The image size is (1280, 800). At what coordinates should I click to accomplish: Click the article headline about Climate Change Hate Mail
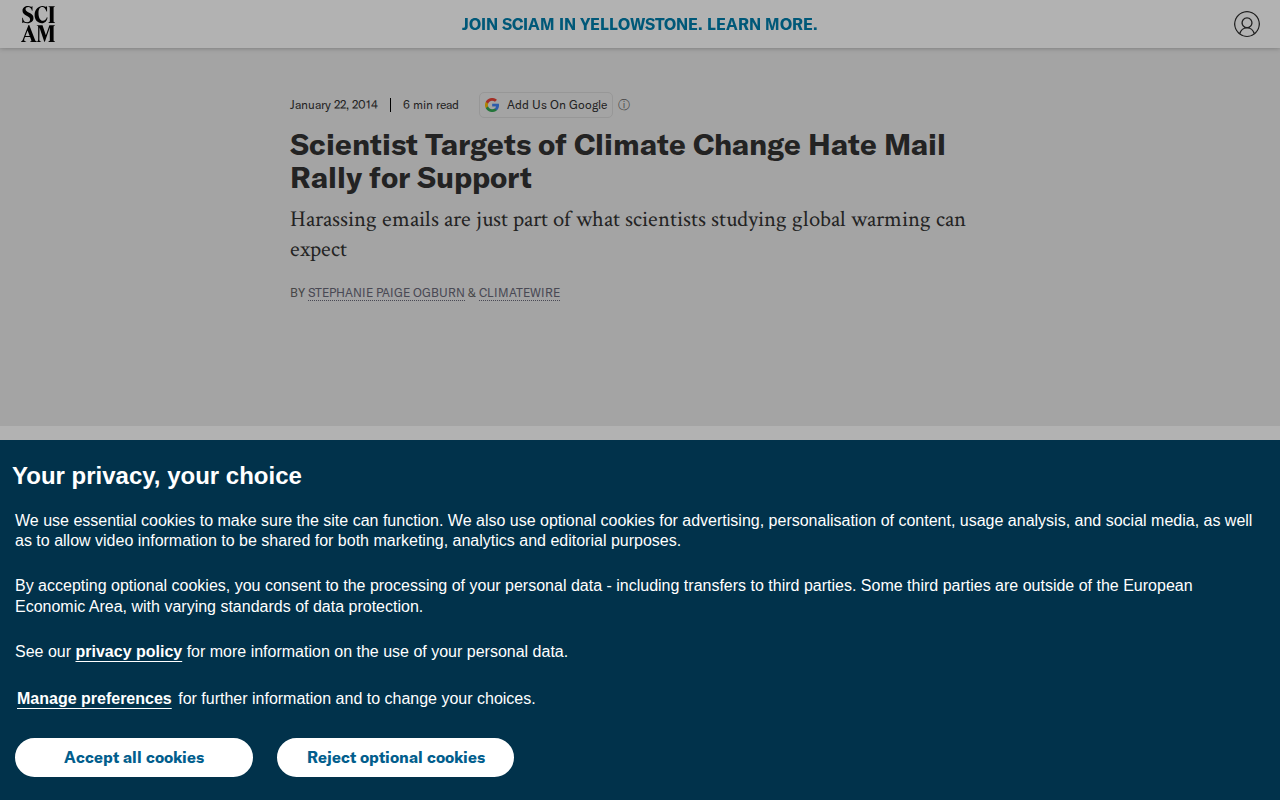click(617, 161)
